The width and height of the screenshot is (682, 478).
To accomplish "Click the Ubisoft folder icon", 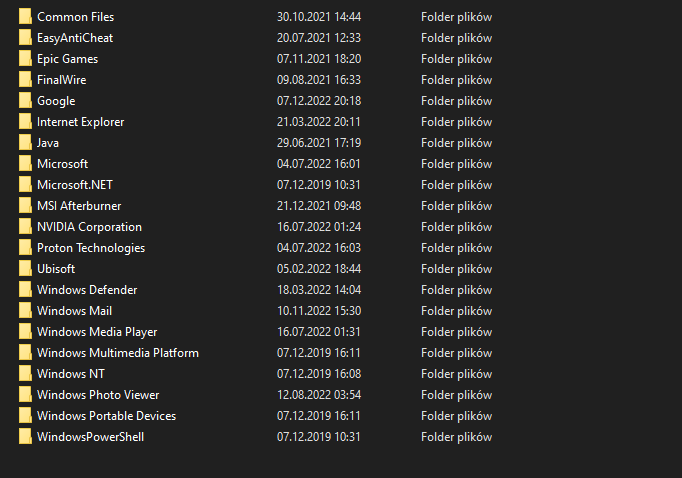I will point(25,269).
